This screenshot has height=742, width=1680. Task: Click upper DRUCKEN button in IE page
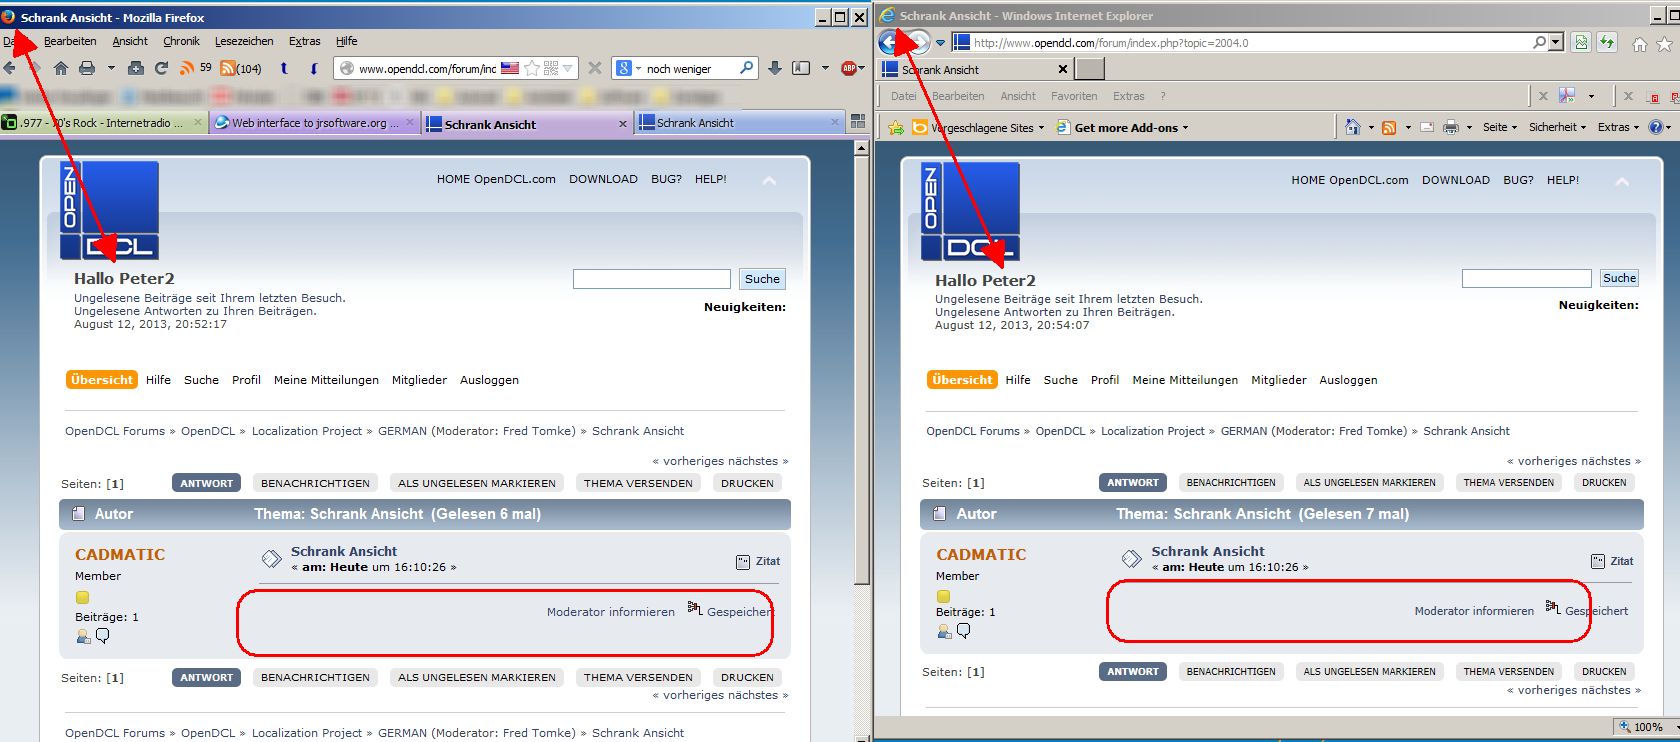pyautogui.click(x=1604, y=482)
